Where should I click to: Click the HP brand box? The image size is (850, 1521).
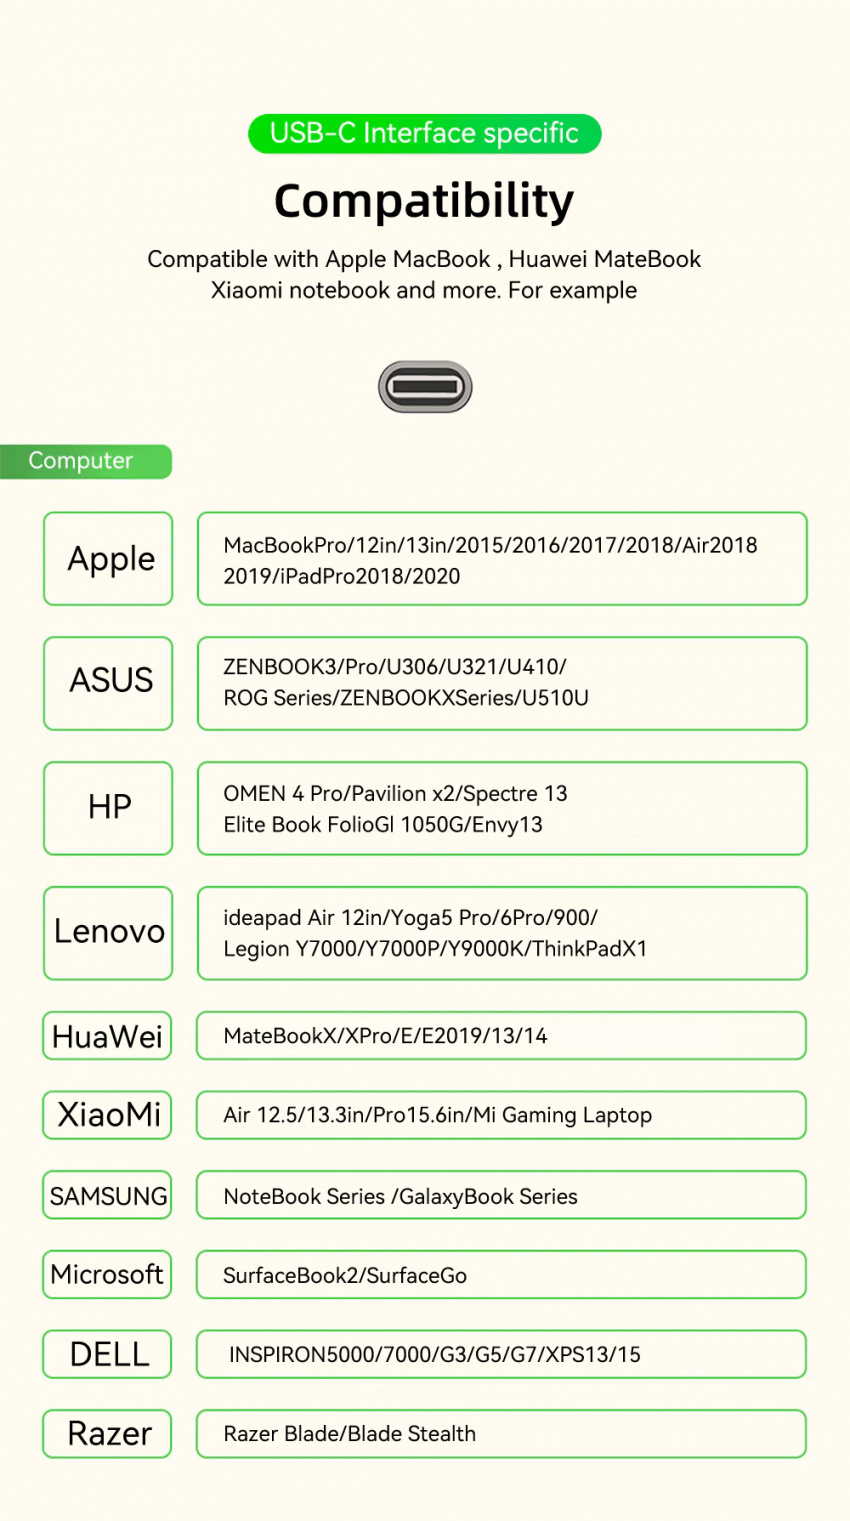(x=108, y=808)
